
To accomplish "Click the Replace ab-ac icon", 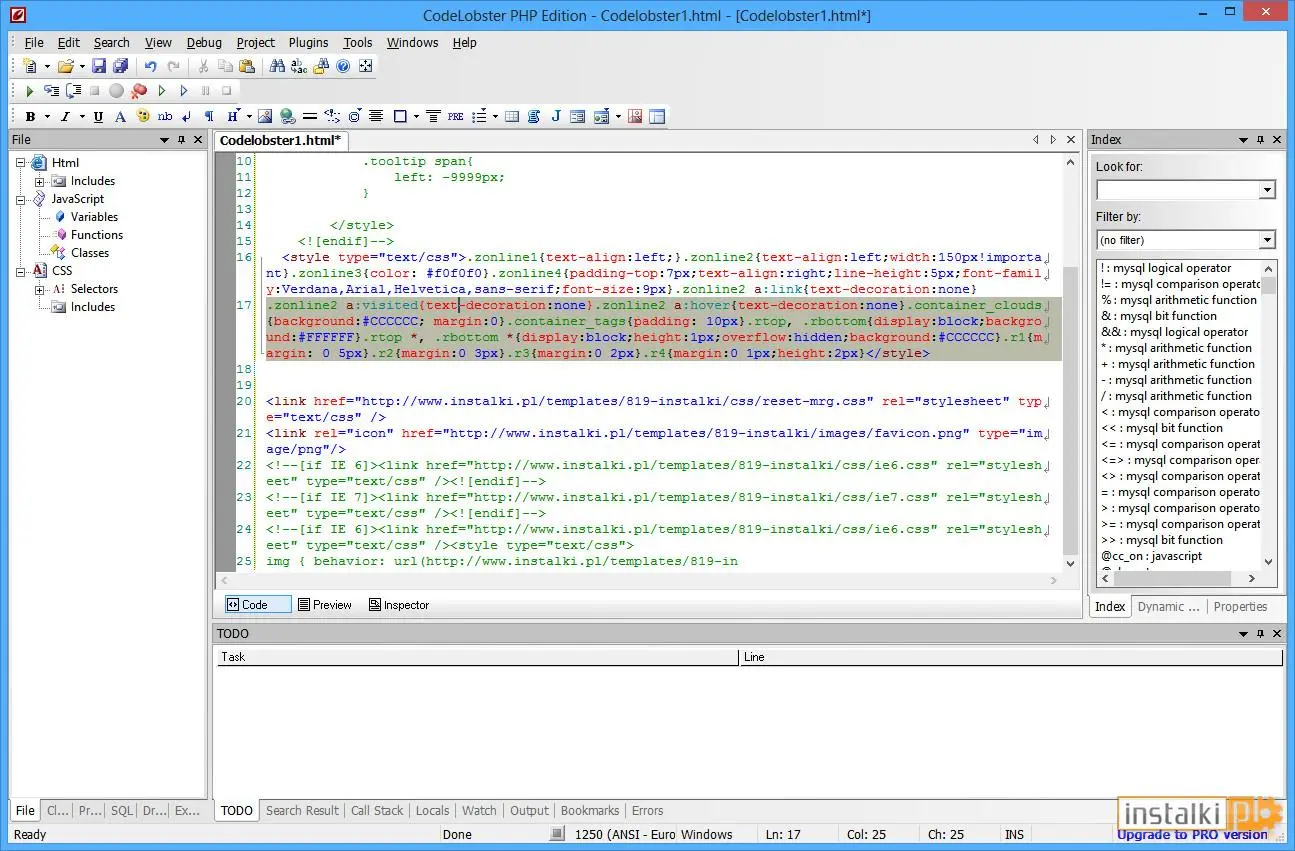I will pos(300,66).
